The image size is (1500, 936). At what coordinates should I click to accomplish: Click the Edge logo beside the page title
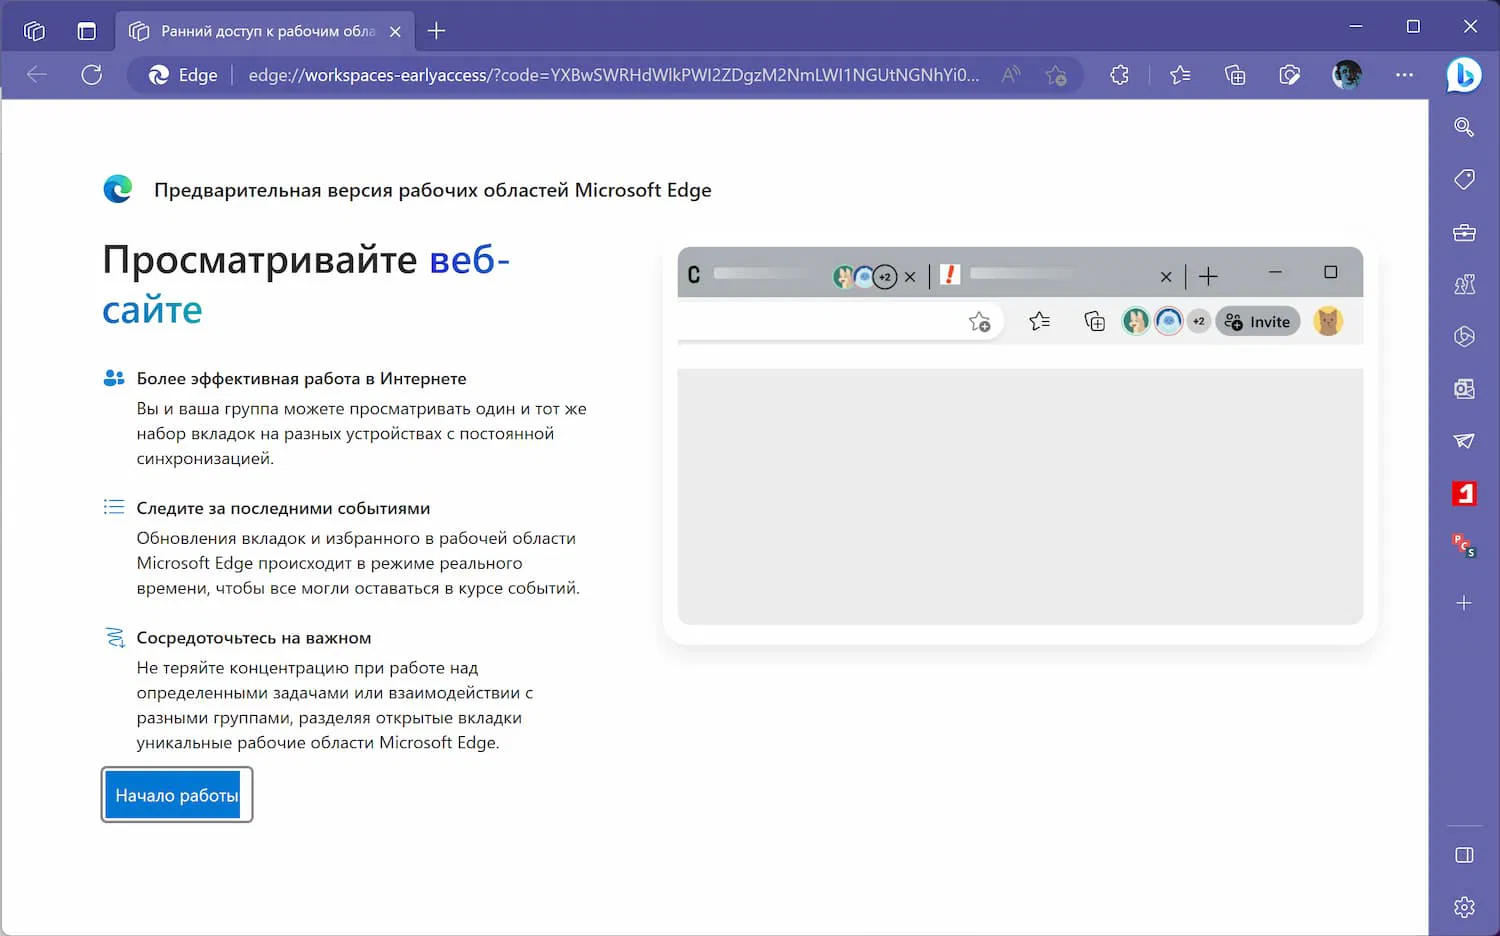pos(118,189)
